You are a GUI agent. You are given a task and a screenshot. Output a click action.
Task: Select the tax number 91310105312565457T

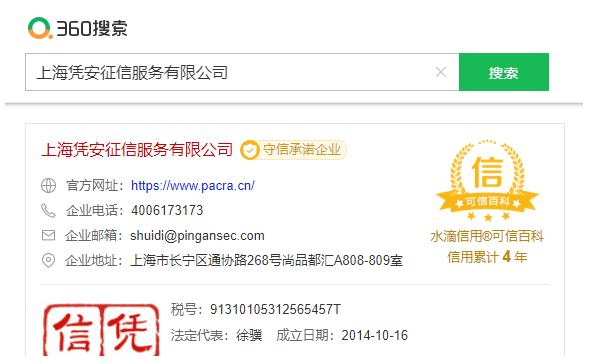coord(275,309)
